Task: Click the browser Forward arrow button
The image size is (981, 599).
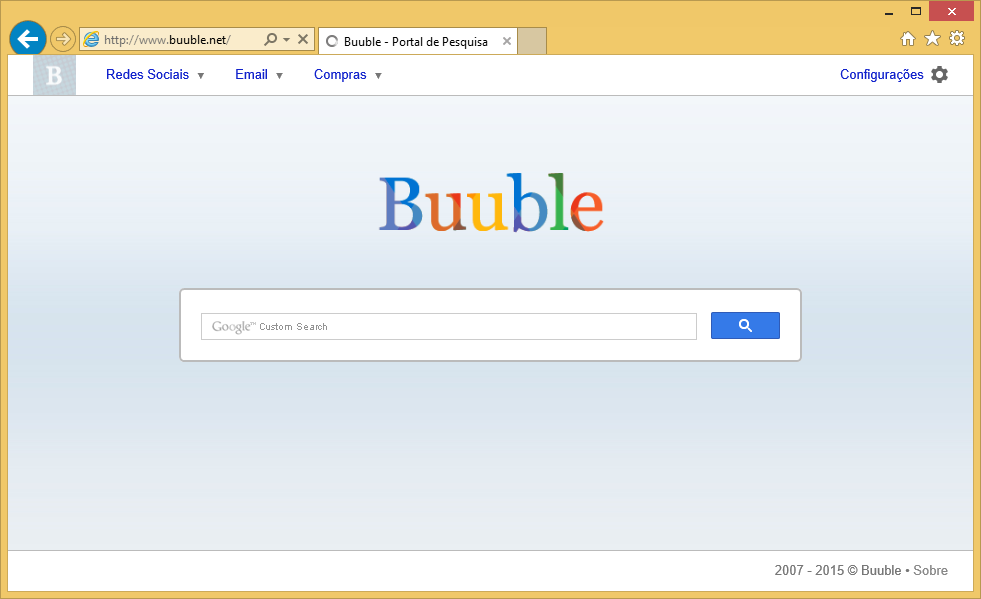Action: click(63, 39)
